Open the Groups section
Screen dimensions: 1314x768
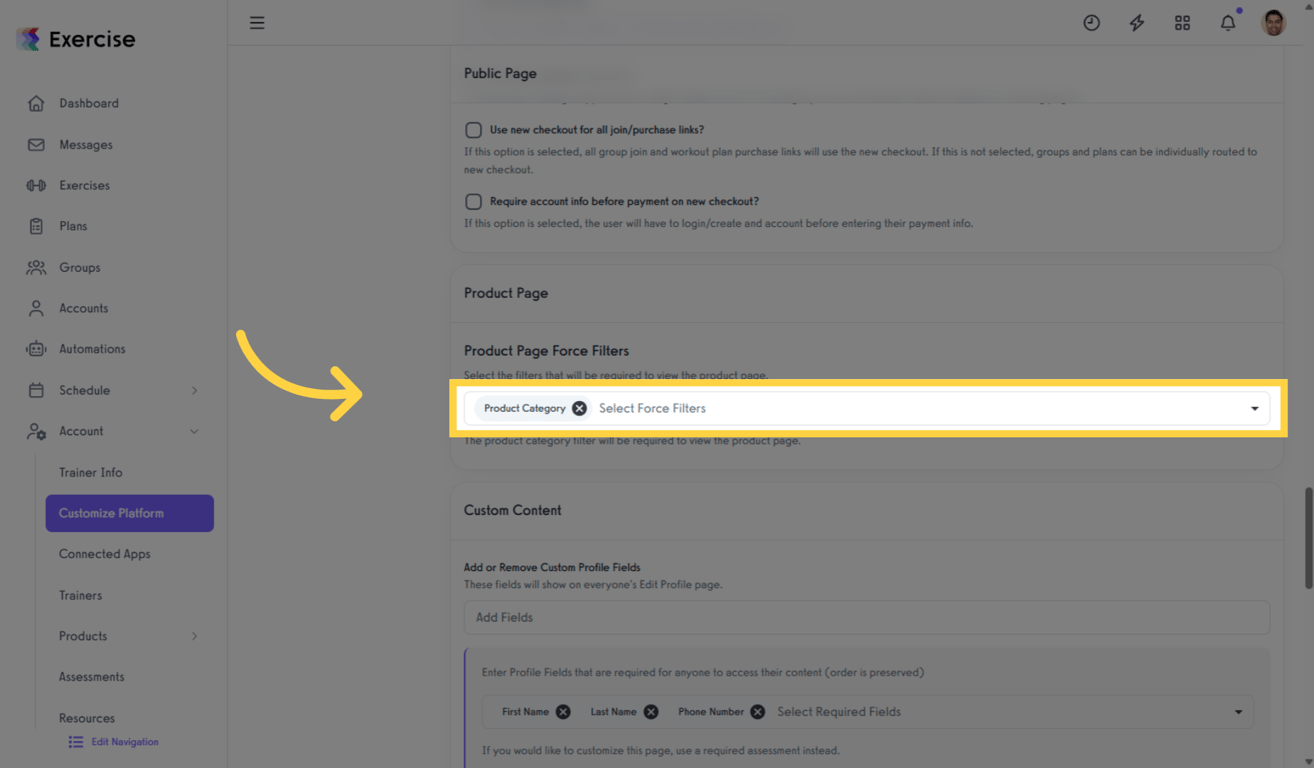click(x=81, y=267)
